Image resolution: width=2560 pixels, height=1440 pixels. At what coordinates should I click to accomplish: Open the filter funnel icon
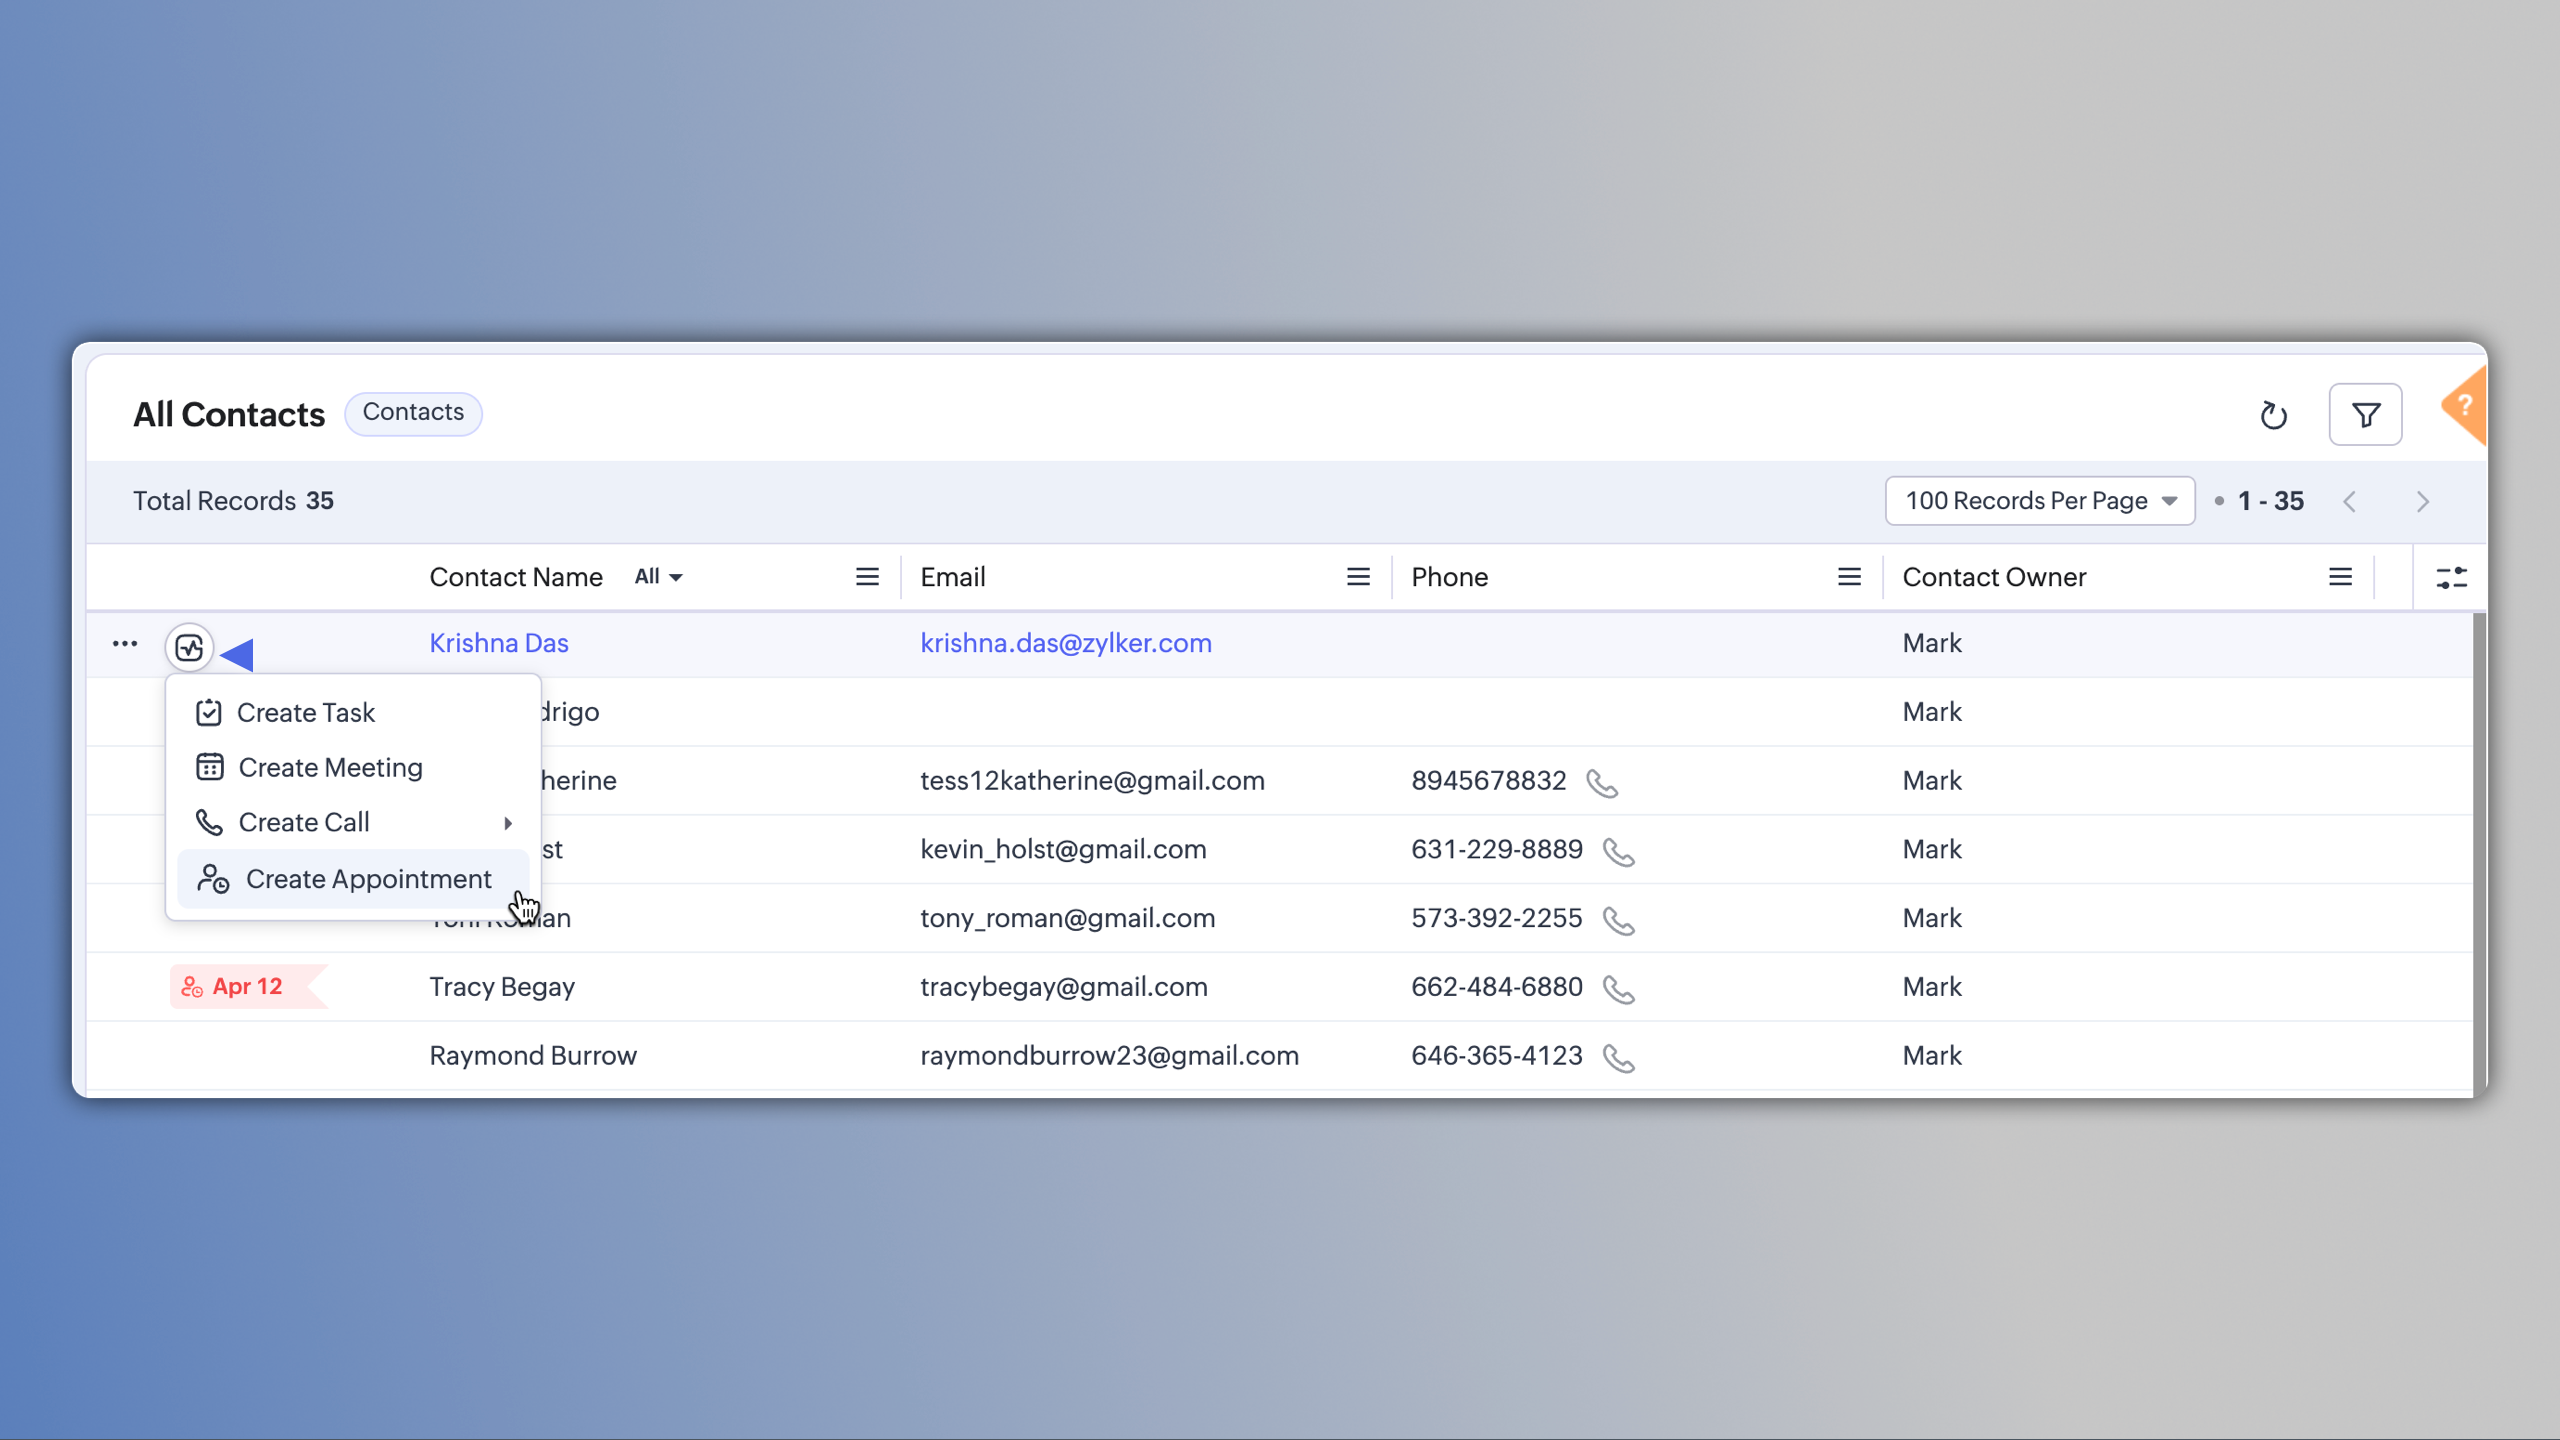coord(2365,415)
